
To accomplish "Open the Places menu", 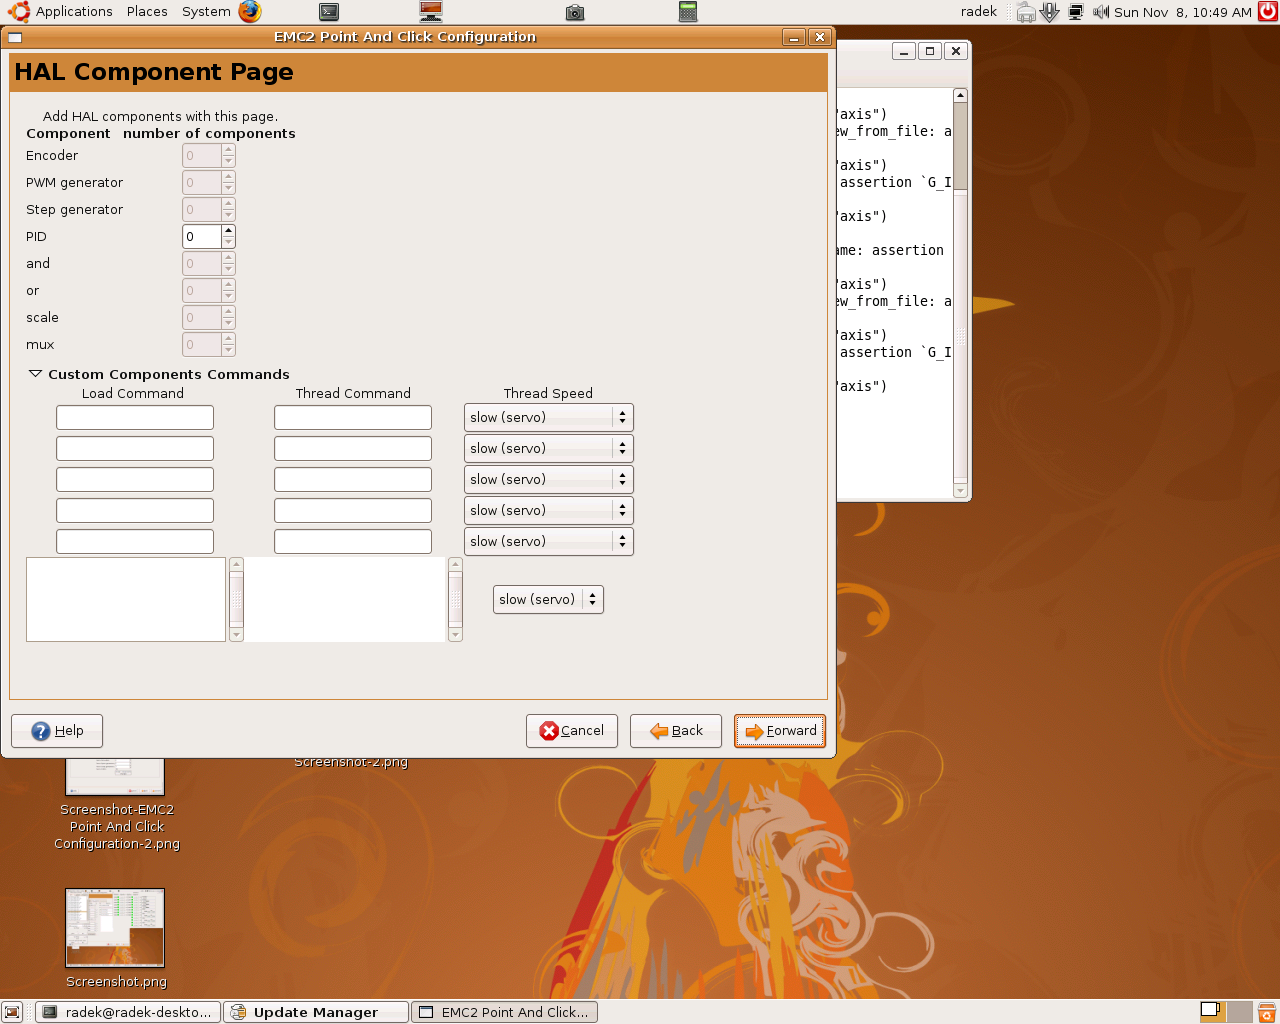I will pos(147,12).
